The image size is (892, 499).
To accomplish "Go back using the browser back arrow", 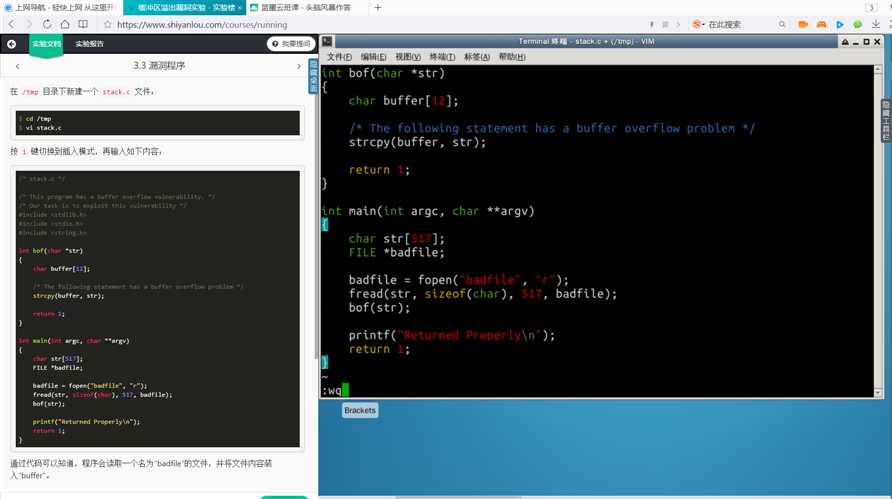I will click(x=12, y=24).
